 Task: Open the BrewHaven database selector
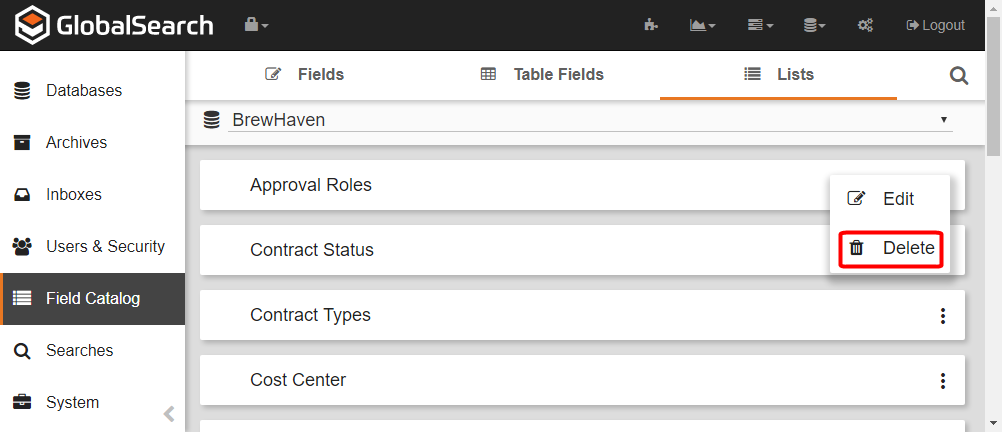(x=590, y=120)
